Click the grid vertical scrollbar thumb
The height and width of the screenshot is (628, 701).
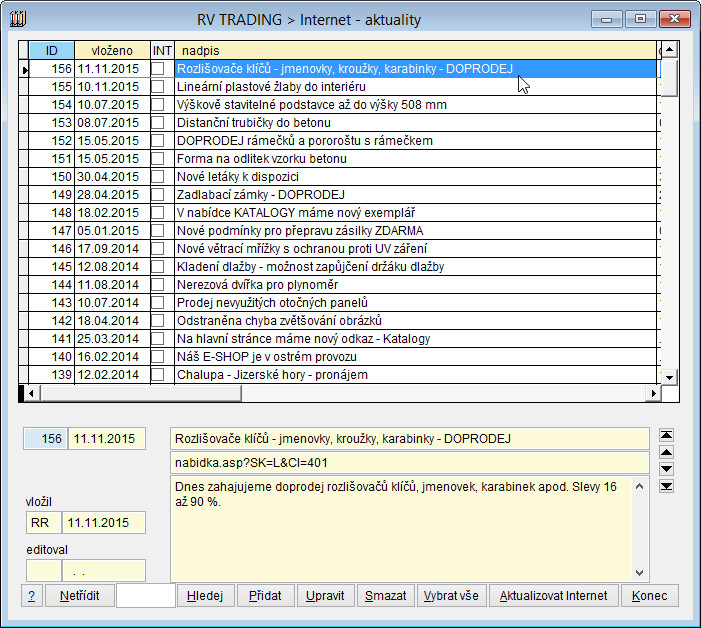point(669,78)
